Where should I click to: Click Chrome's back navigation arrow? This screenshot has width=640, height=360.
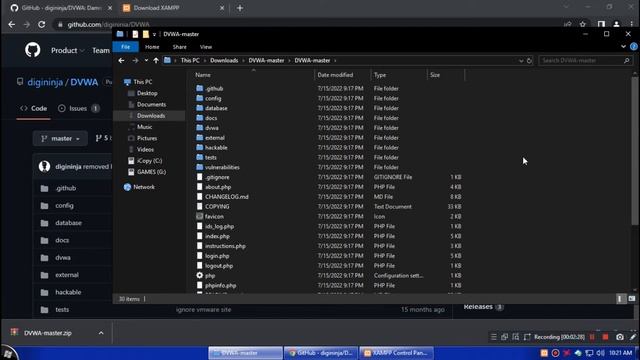coord(11,24)
